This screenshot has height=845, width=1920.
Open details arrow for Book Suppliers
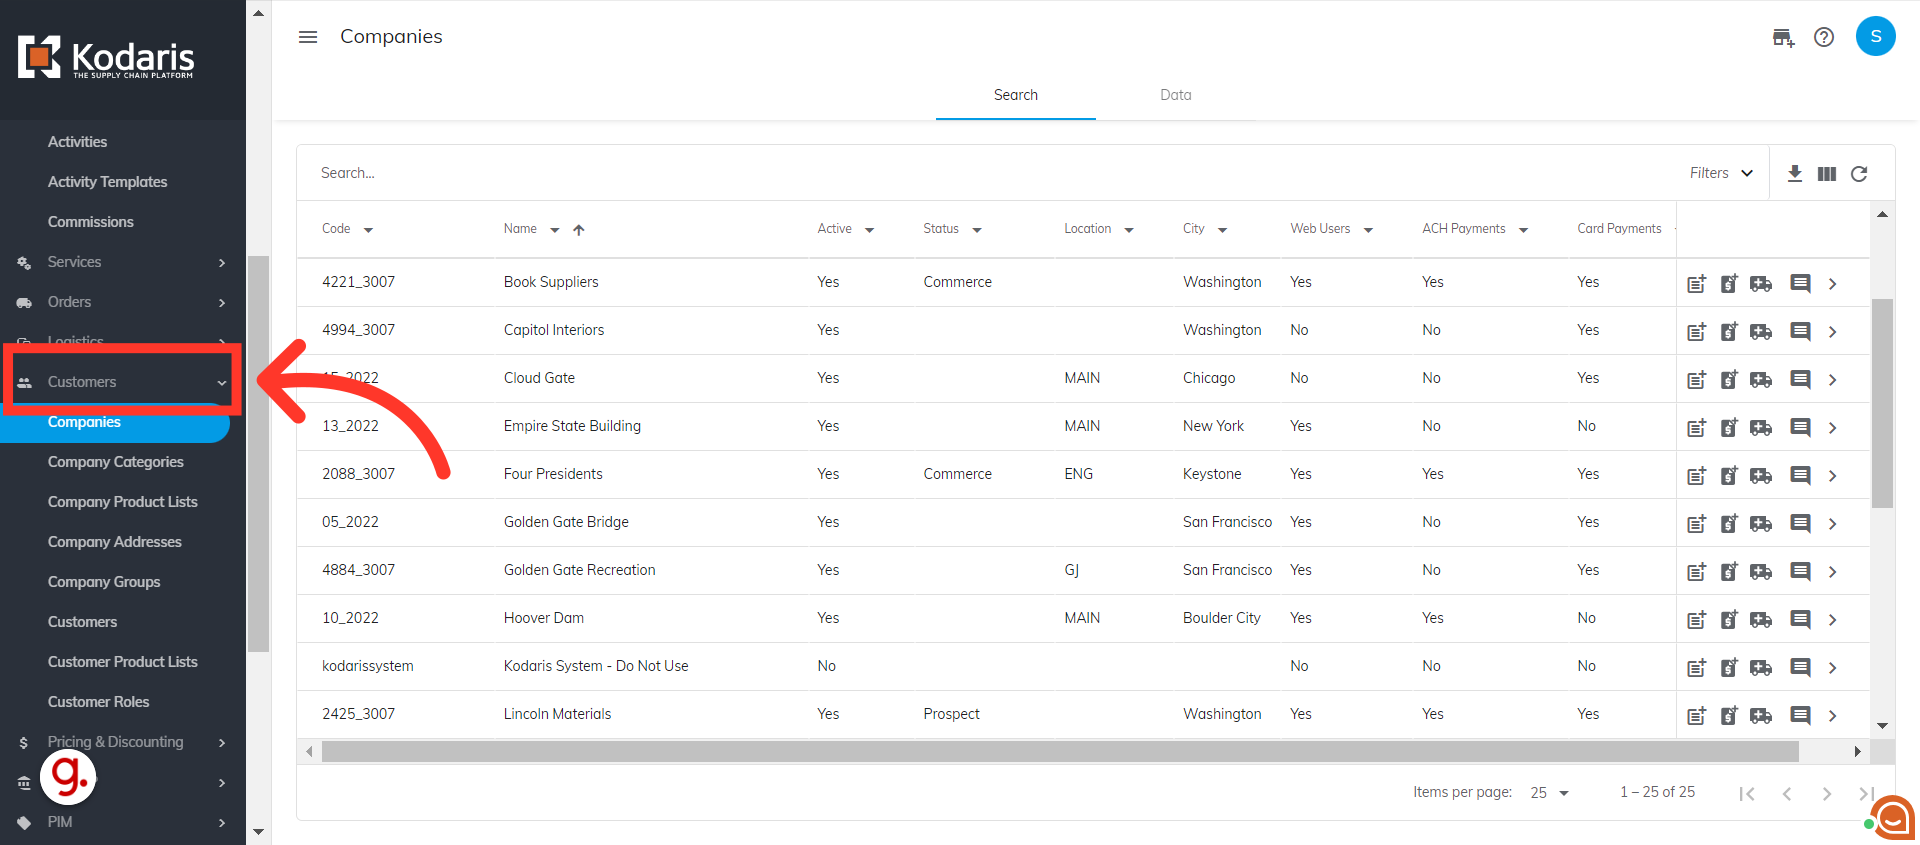(1833, 283)
